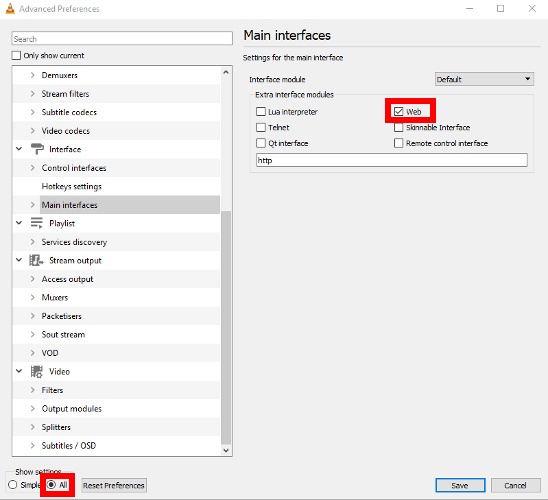Select the Muxers tree item
Screen dimensions: 548x500
coord(55,297)
